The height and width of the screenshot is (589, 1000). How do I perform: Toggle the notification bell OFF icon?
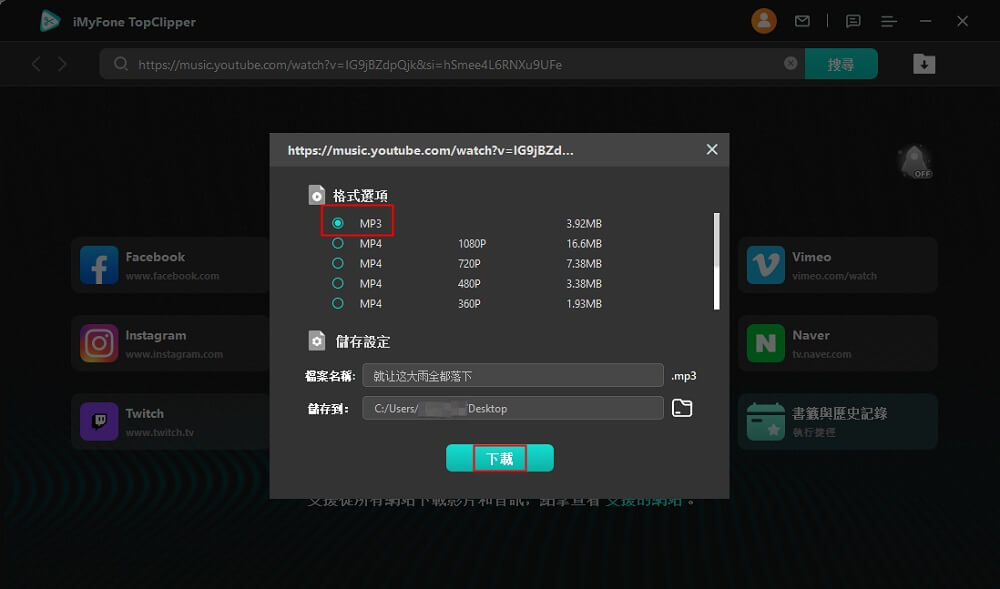point(915,162)
